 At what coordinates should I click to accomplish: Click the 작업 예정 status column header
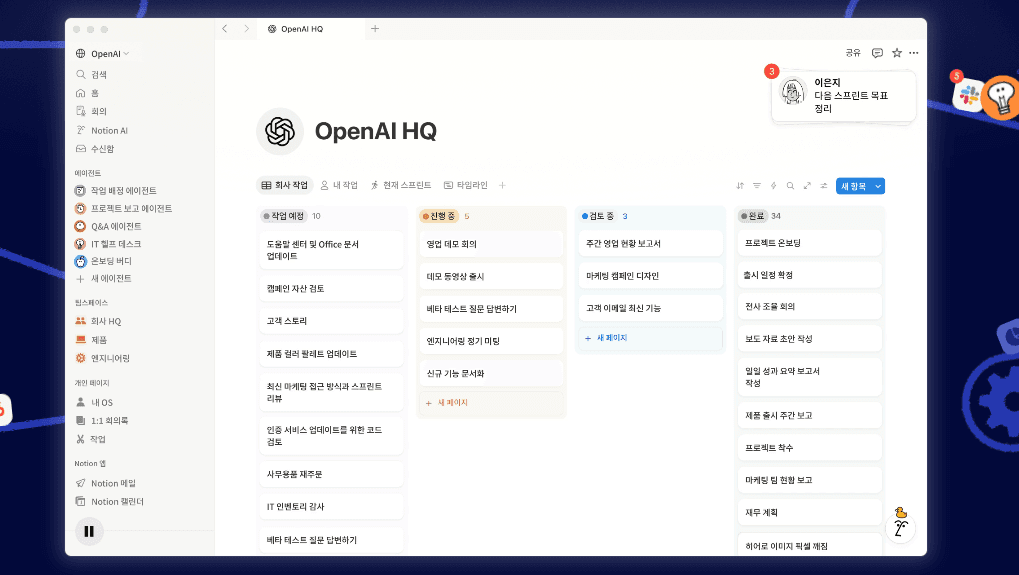[x=285, y=216]
